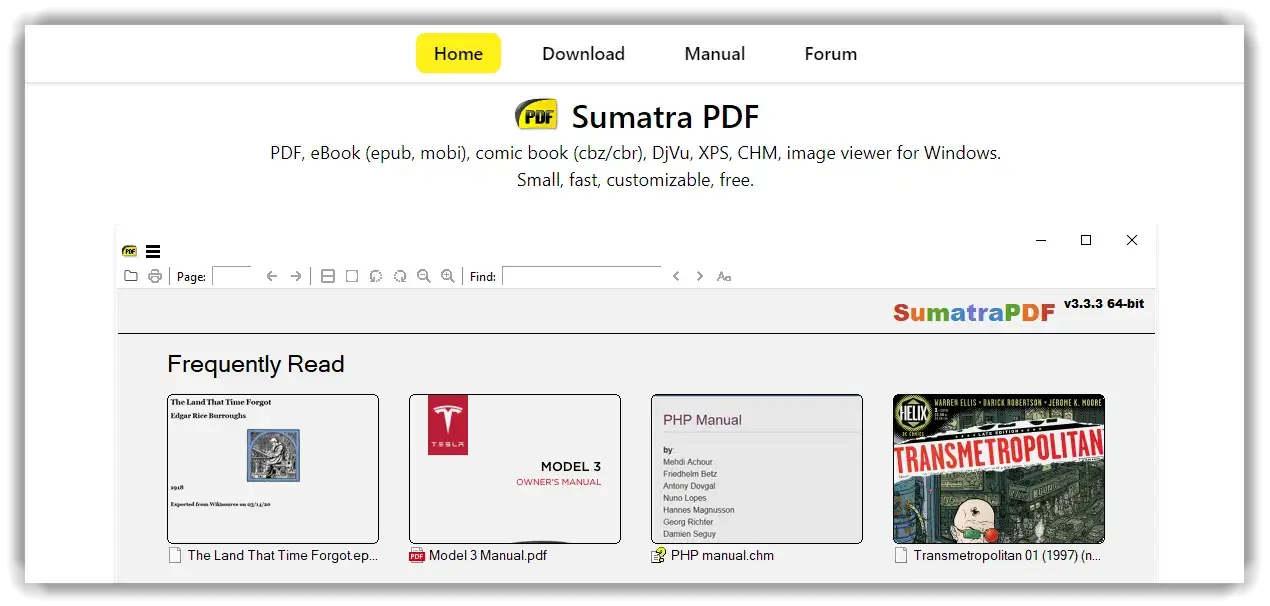Click the Zoom Out magnifier
This screenshot has height=606, width=1270.
coord(424,276)
